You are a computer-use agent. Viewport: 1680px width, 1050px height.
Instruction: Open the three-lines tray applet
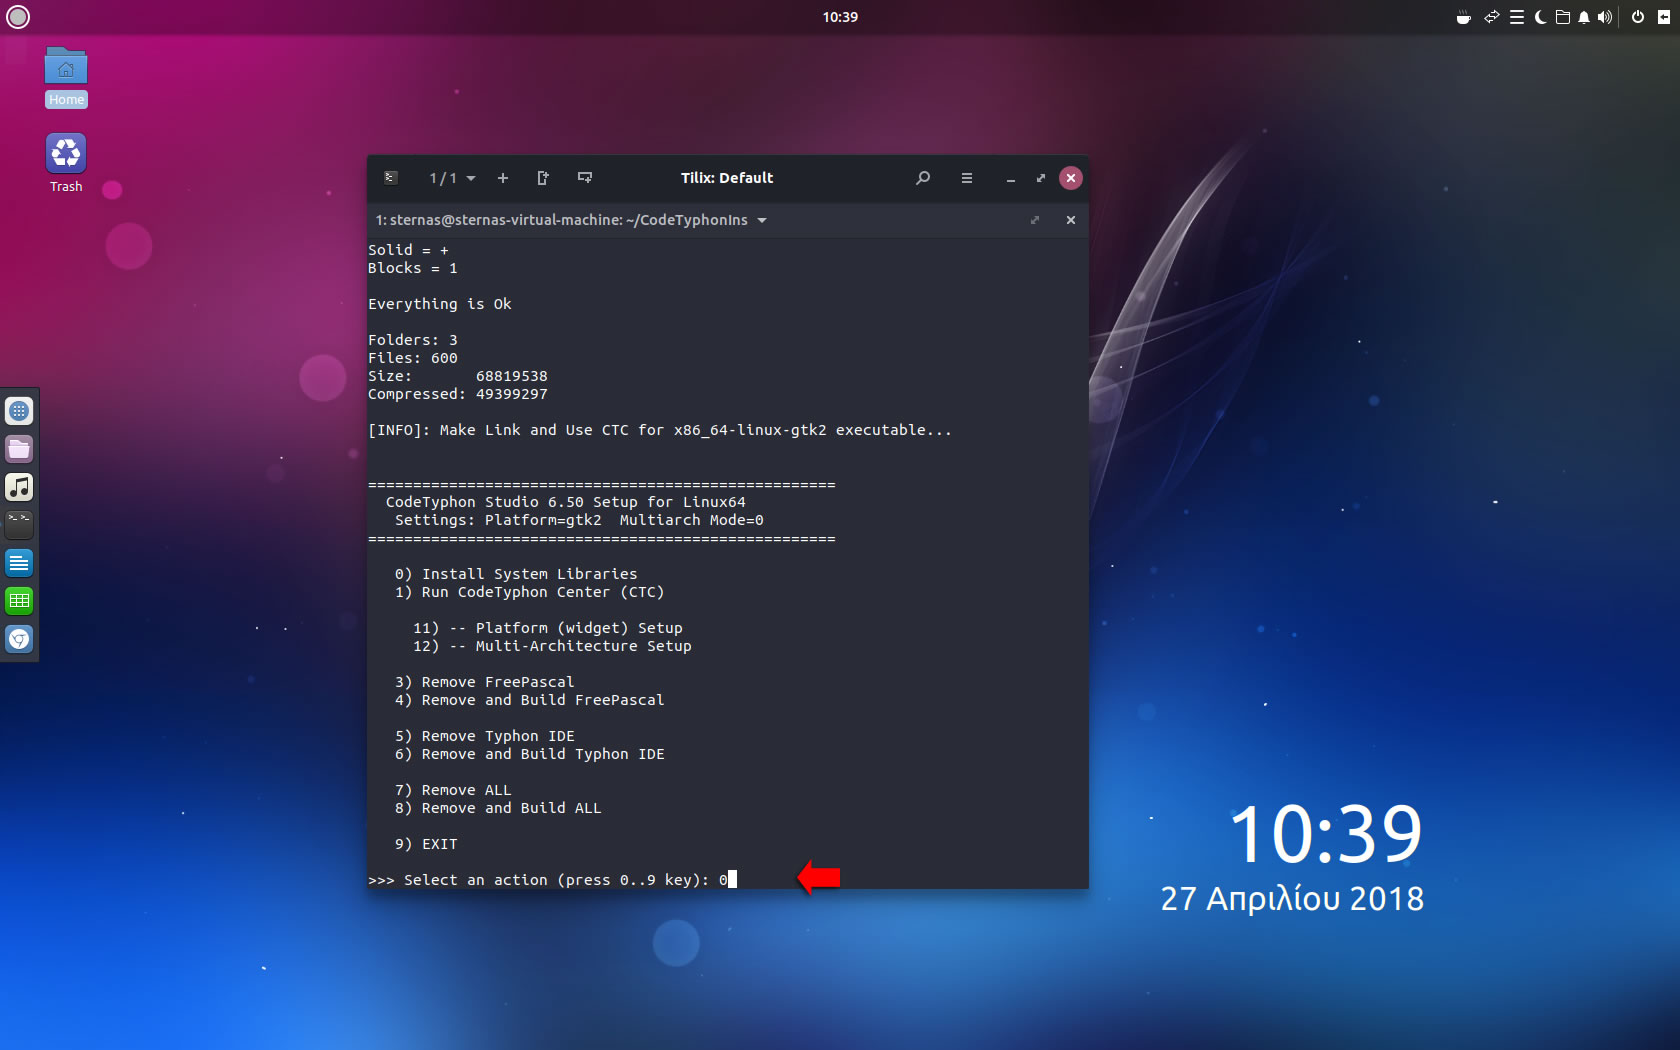coord(1517,17)
